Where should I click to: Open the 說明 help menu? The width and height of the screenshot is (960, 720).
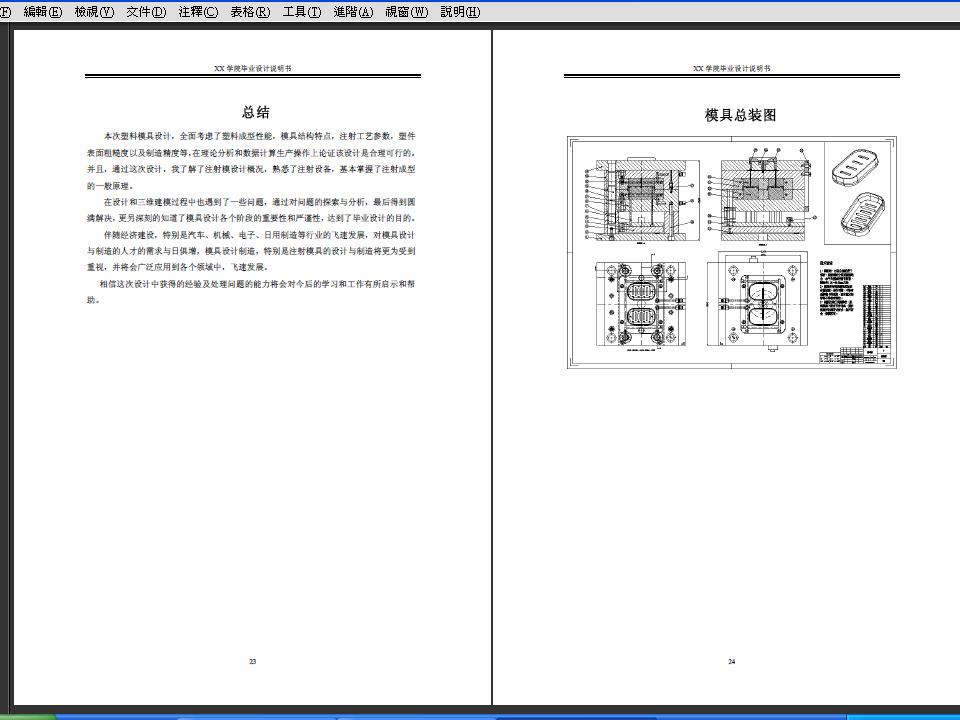pyautogui.click(x=457, y=12)
